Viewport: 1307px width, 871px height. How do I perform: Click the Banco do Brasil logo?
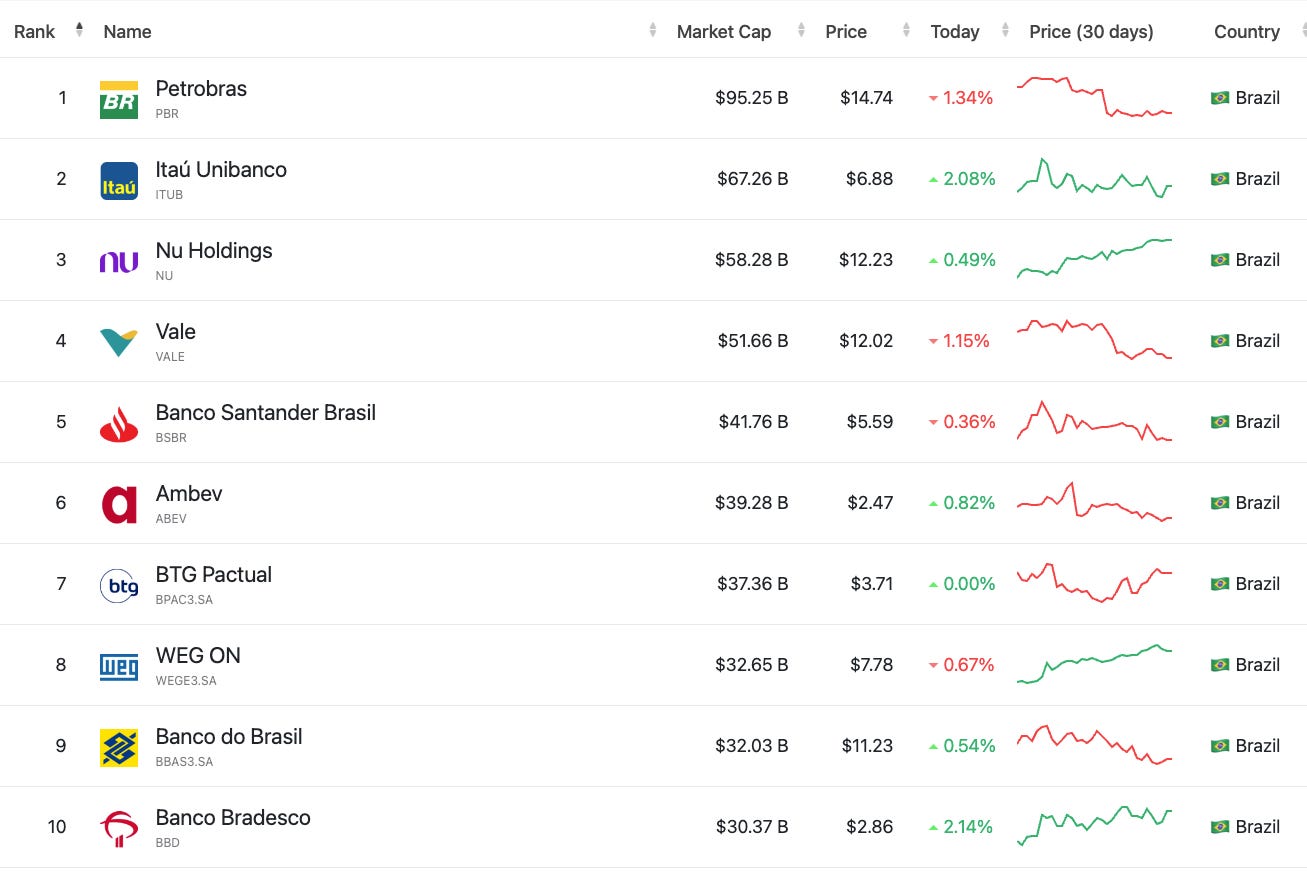pyautogui.click(x=118, y=745)
